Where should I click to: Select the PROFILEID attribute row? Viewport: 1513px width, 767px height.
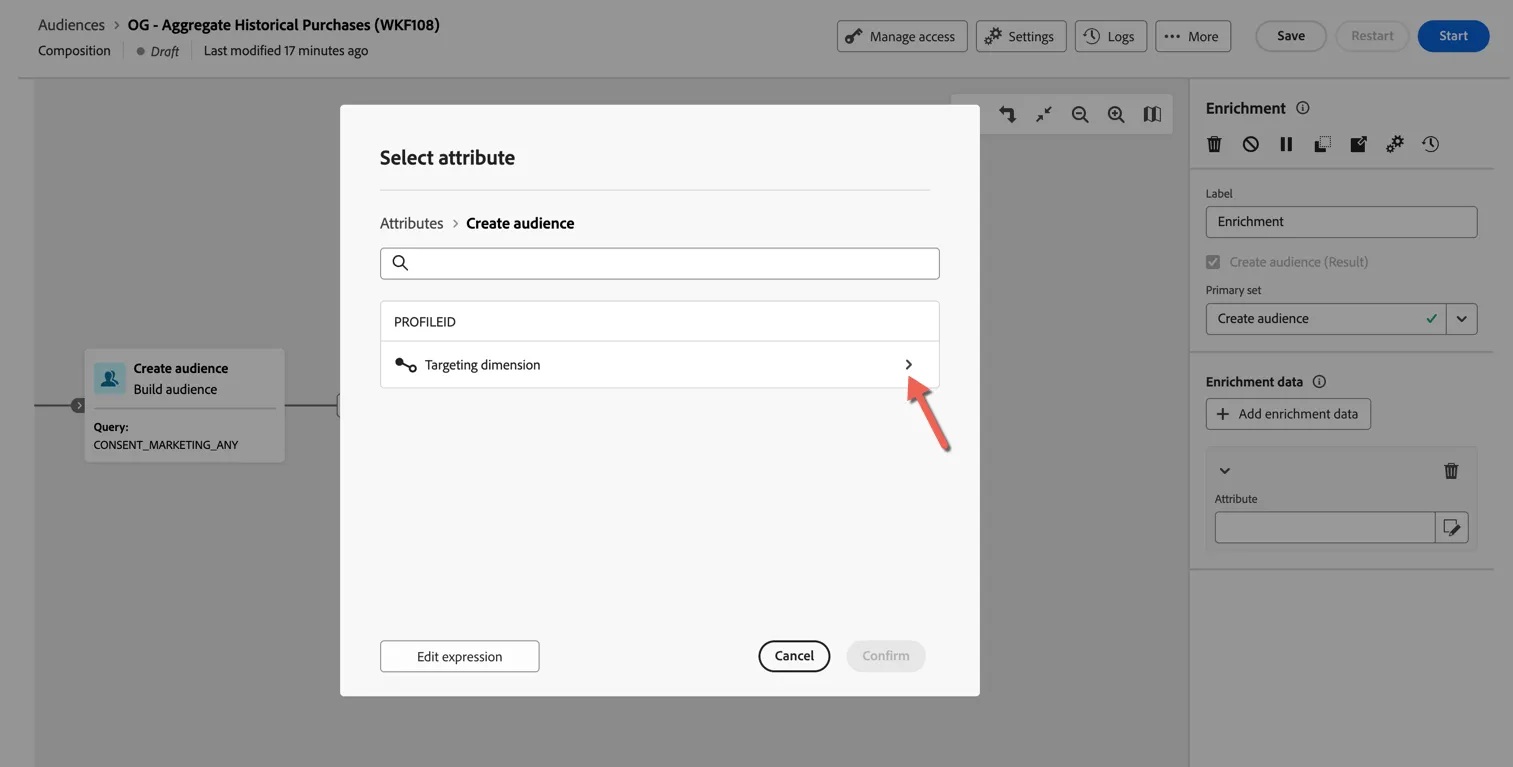[x=659, y=322]
